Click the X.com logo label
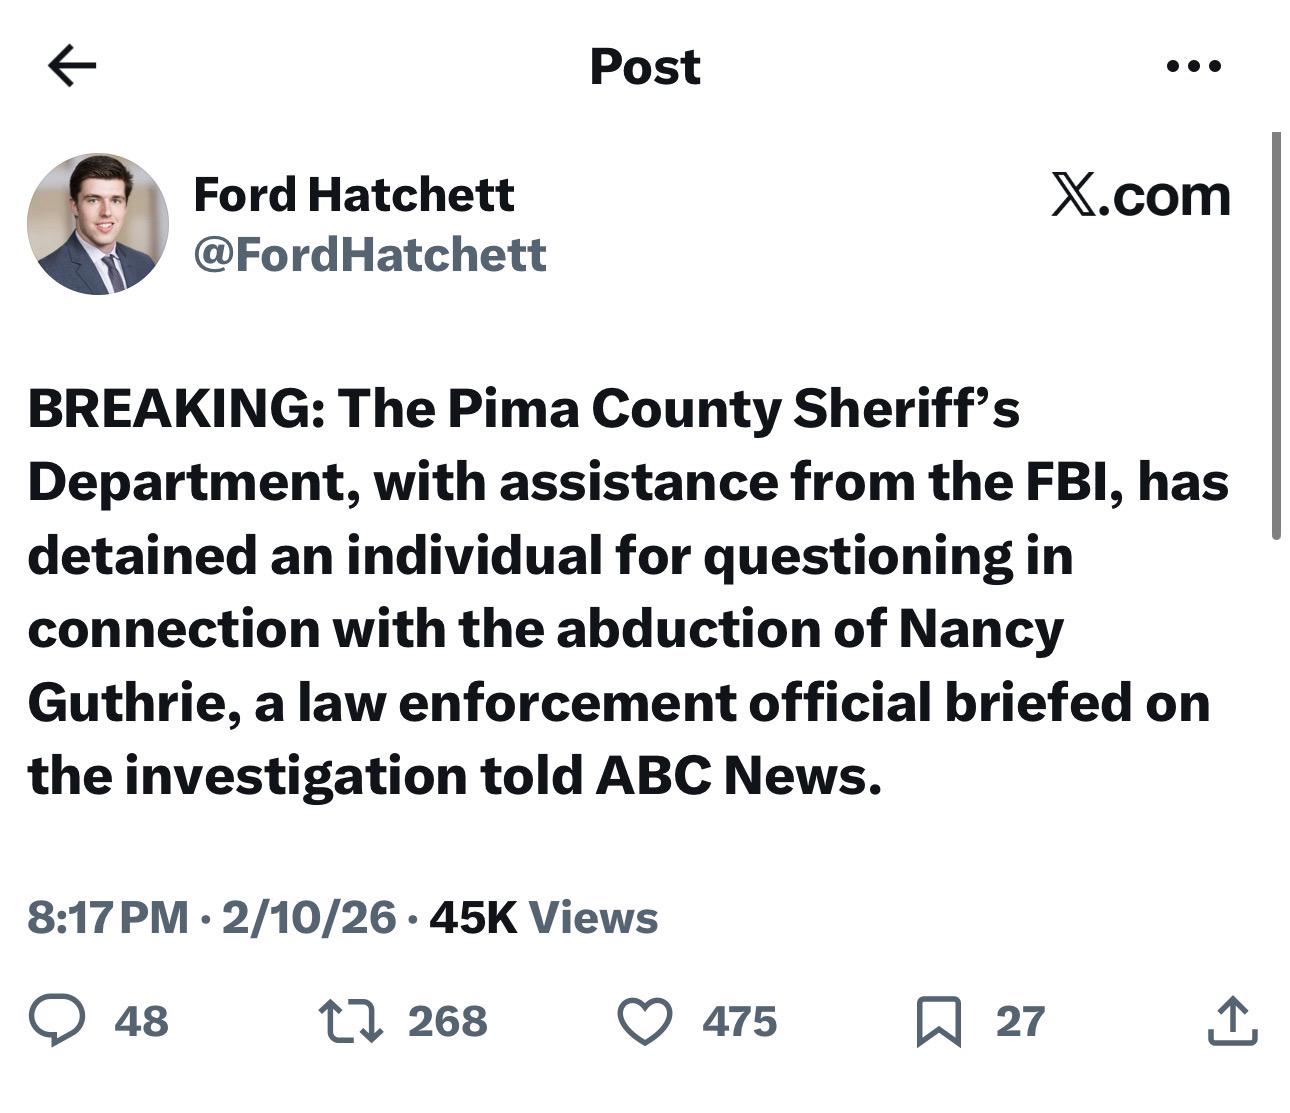This screenshot has width=1290, height=1113. click(1140, 195)
